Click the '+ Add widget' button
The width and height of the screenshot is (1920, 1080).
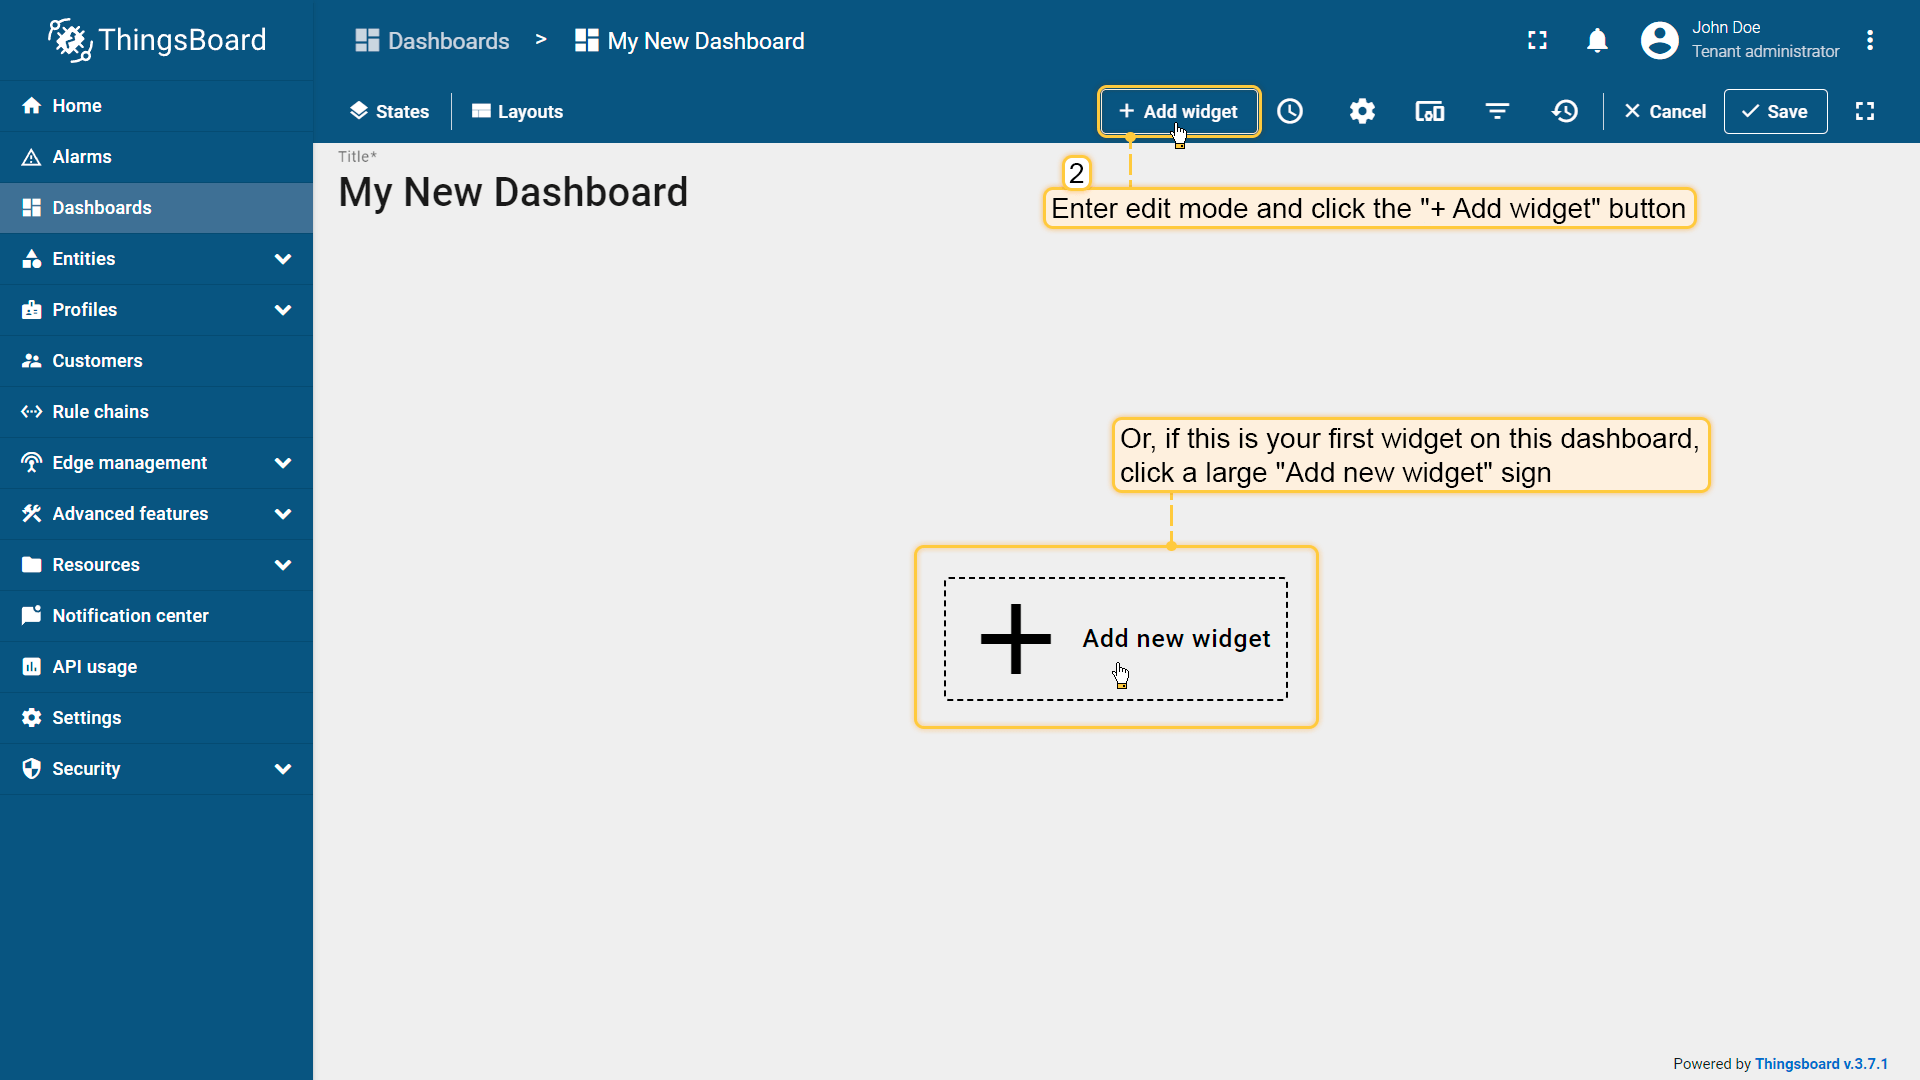point(1178,111)
